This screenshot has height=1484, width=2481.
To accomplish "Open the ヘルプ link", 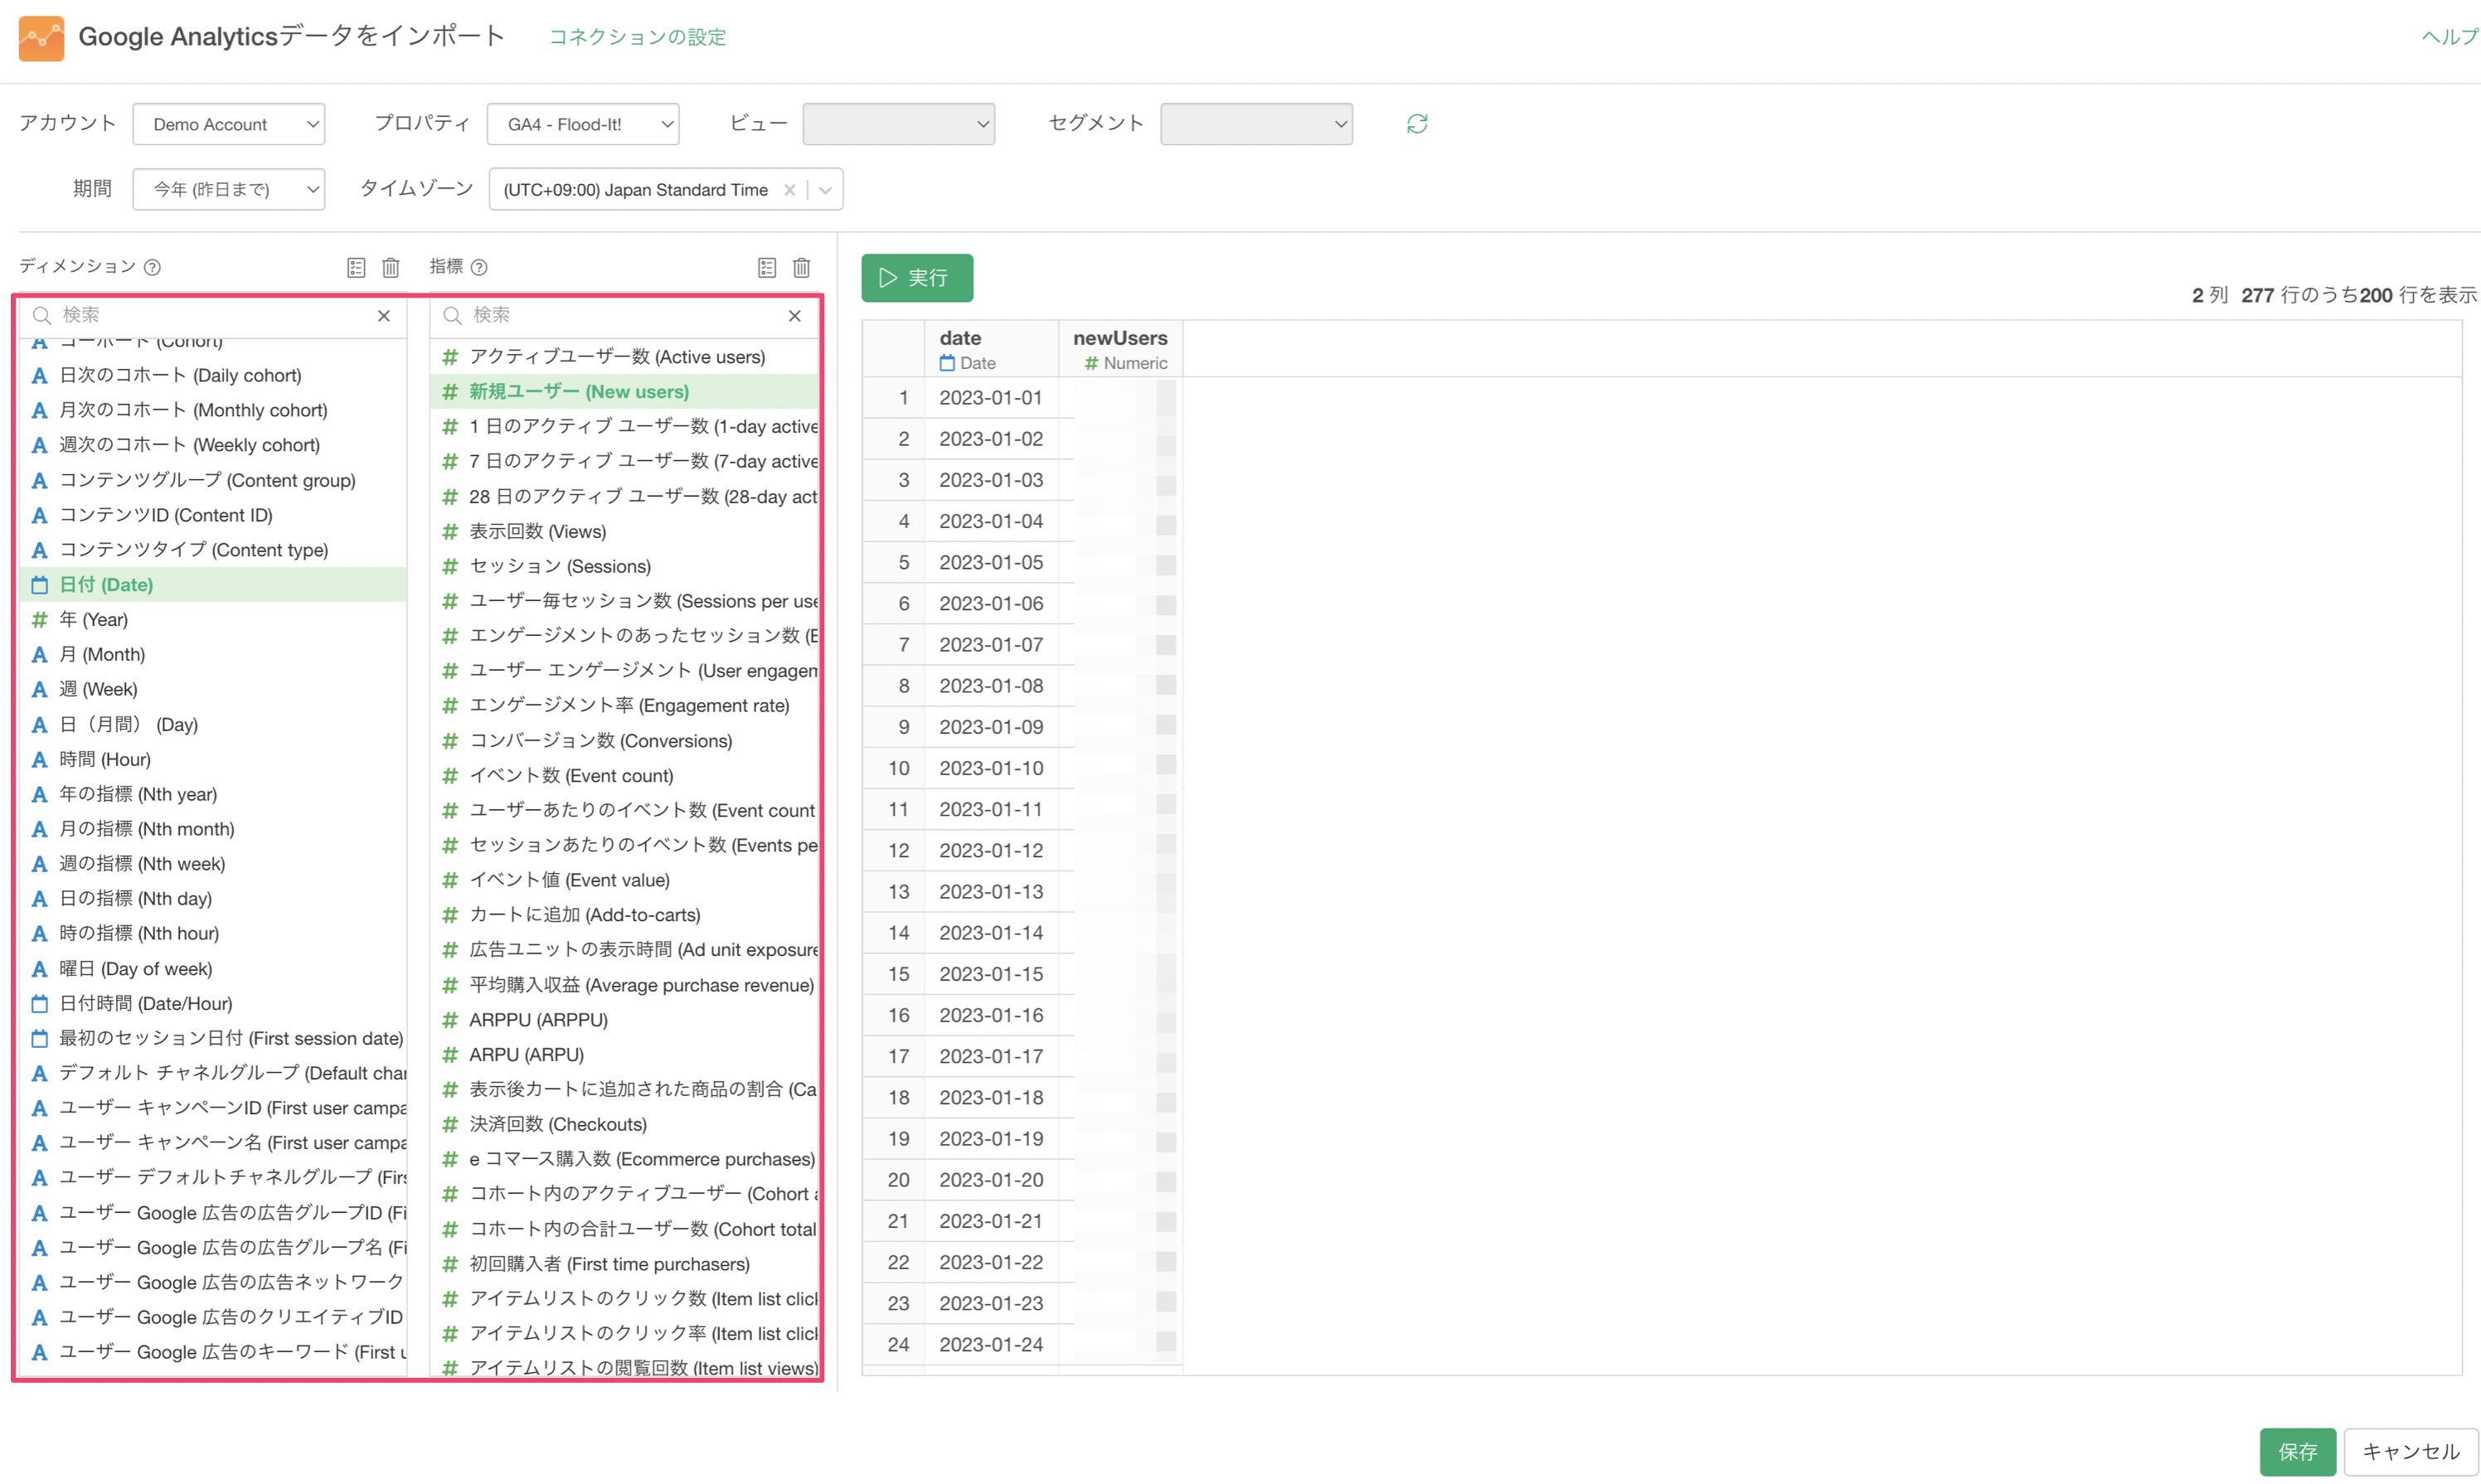I will pos(2450,37).
